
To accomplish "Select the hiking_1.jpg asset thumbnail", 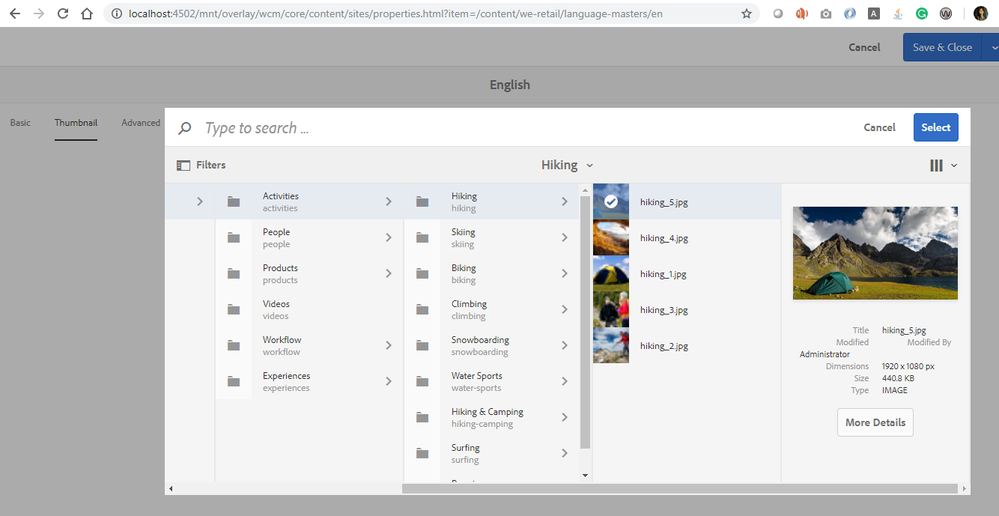I will (610, 274).
